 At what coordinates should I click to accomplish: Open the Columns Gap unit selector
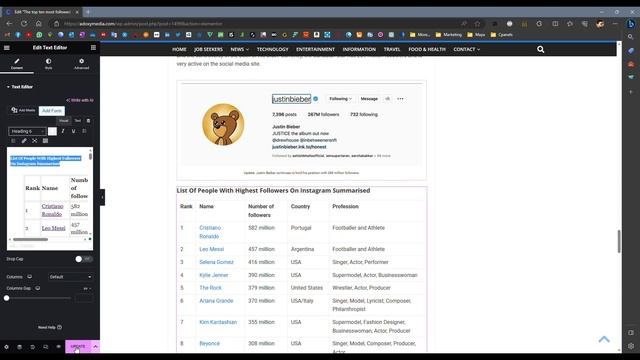pyautogui.click(x=86, y=289)
